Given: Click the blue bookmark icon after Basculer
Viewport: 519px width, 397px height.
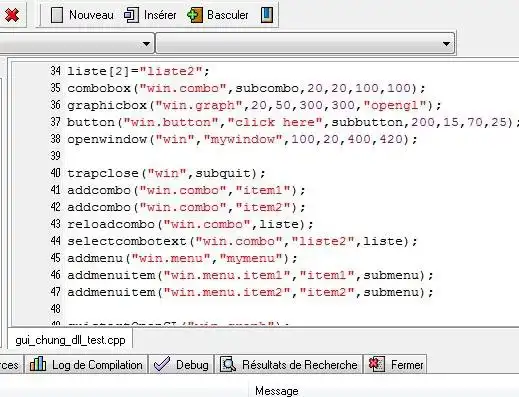Looking at the screenshot, I should [x=267, y=15].
